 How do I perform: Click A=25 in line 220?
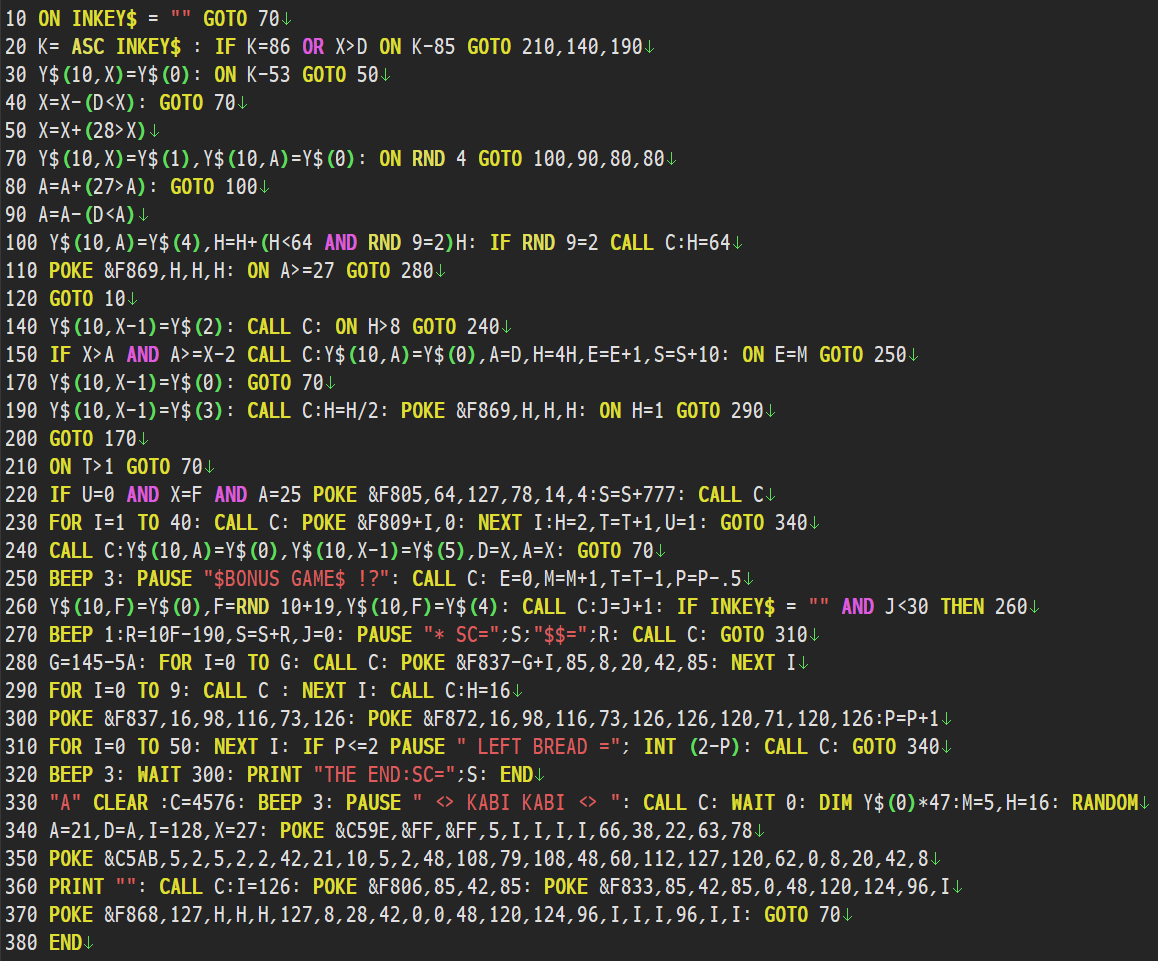(280, 494)
